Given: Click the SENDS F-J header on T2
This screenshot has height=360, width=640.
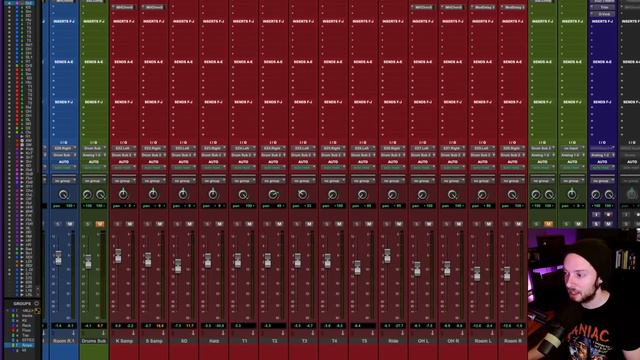Looking at the screenshot, I should (273, 102).
